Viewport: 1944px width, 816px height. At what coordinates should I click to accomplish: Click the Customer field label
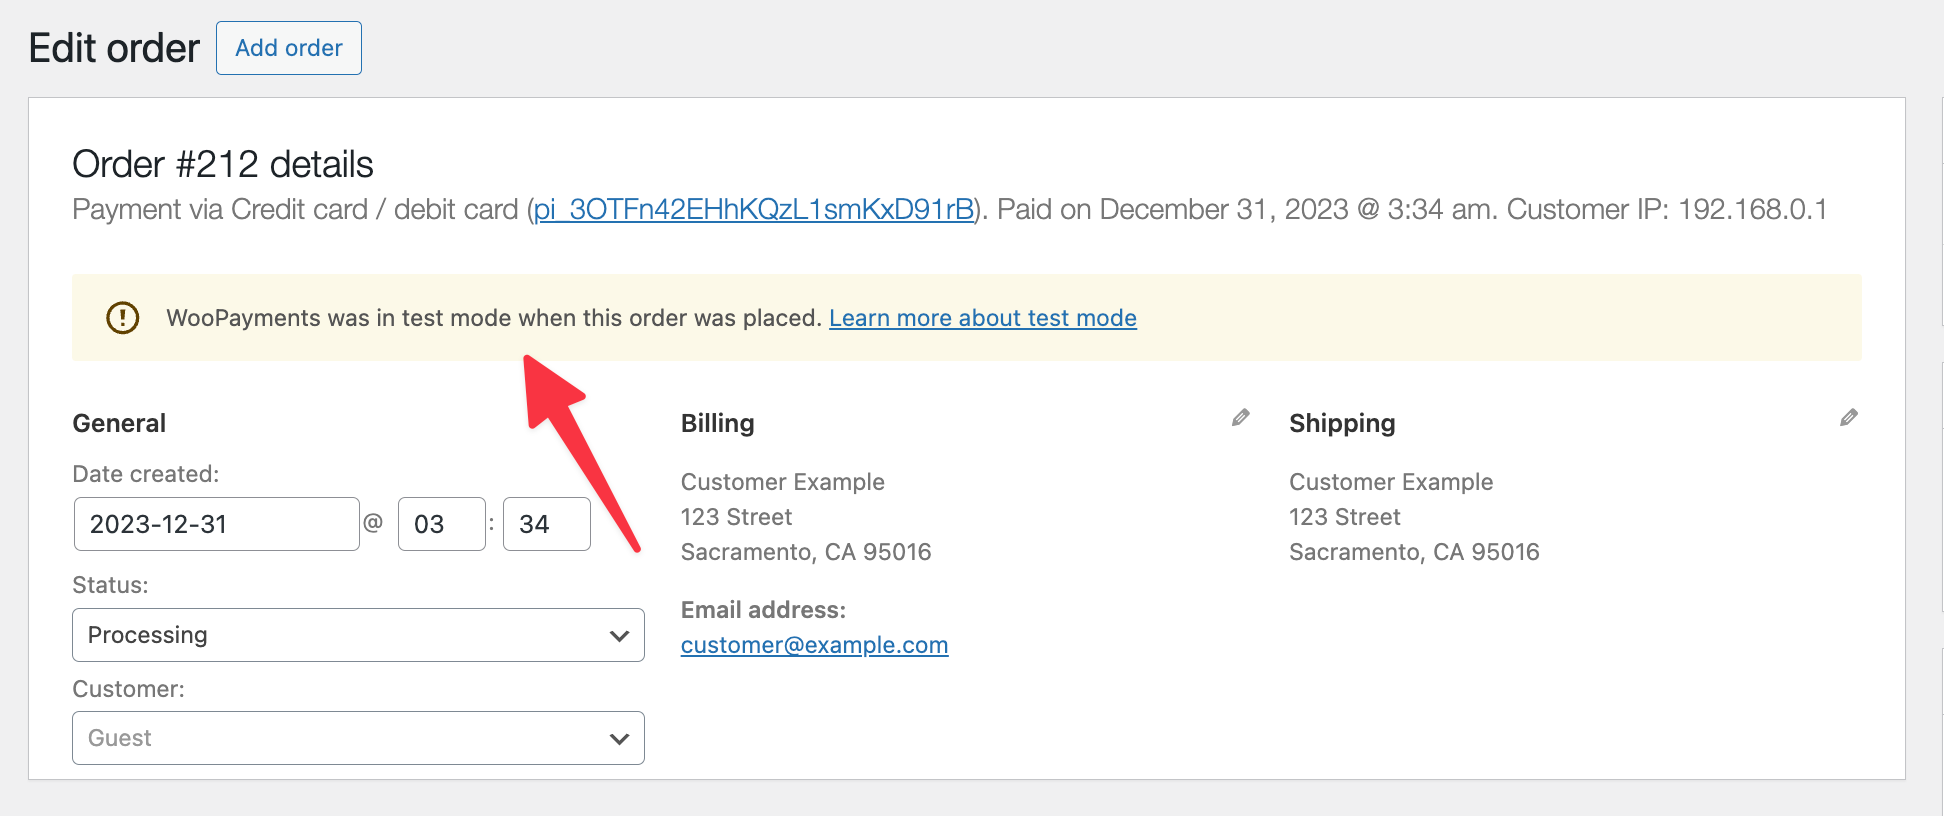pos(128,689)
